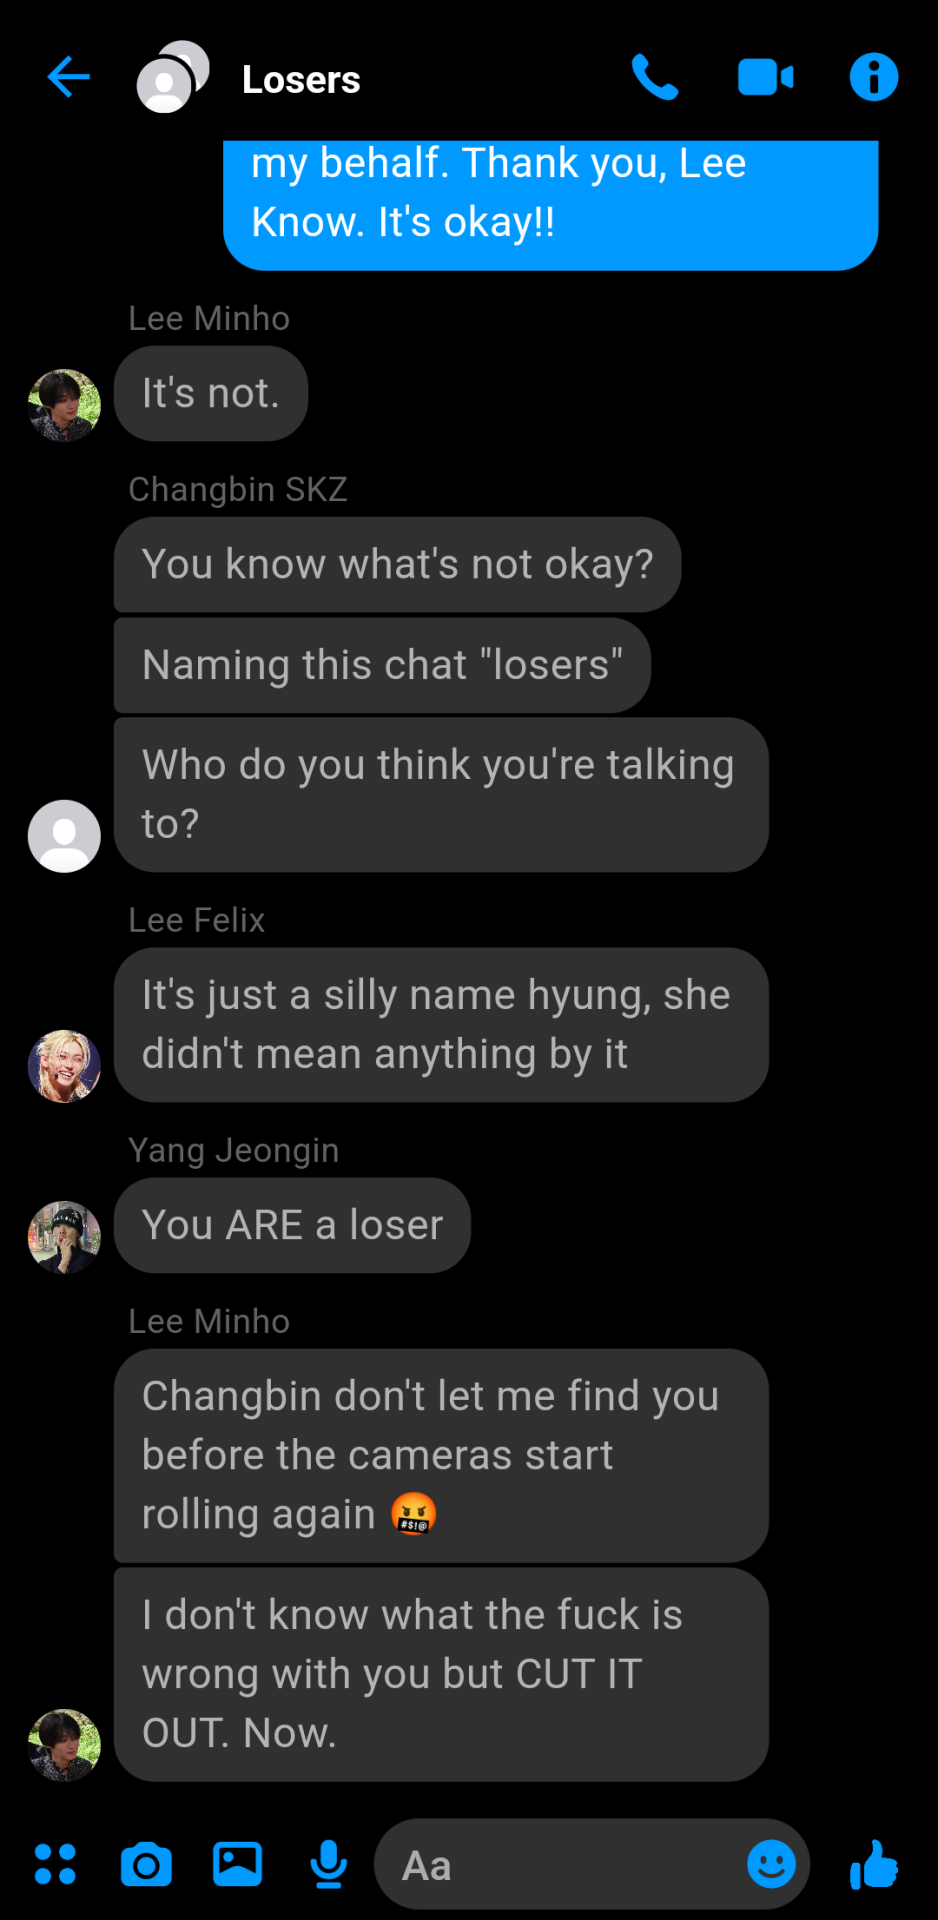
Task: Open the group avatar in the header
Action: tap(172, 77)
